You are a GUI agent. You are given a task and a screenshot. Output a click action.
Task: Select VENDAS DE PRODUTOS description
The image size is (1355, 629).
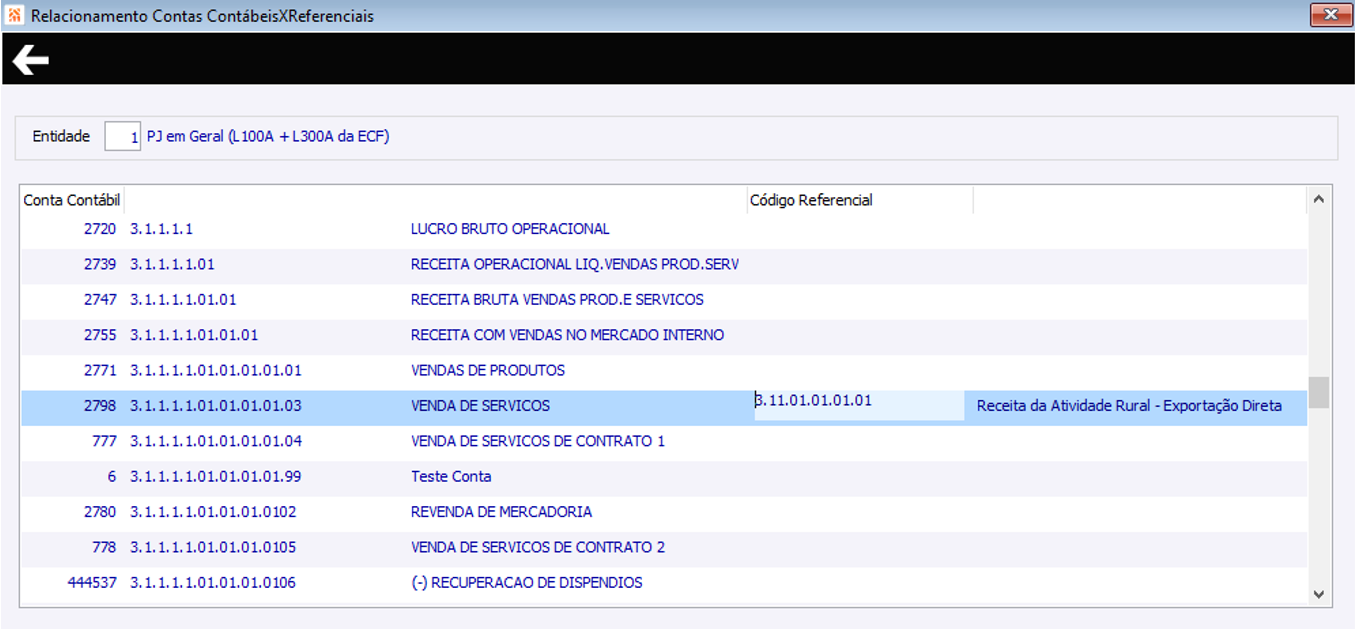[488, 370]
